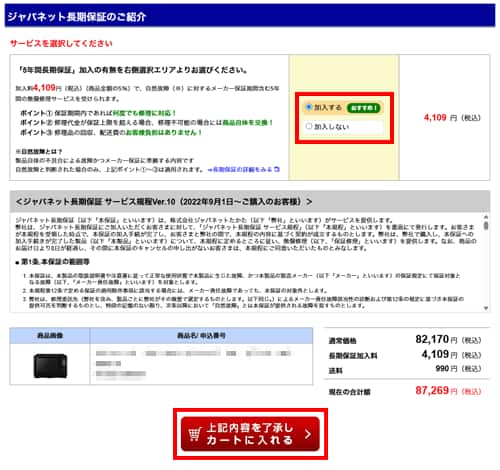Viewport: 500px width, 470px height.
Task: Click the terms box scrollbar thumb
Action: point(486,226)
